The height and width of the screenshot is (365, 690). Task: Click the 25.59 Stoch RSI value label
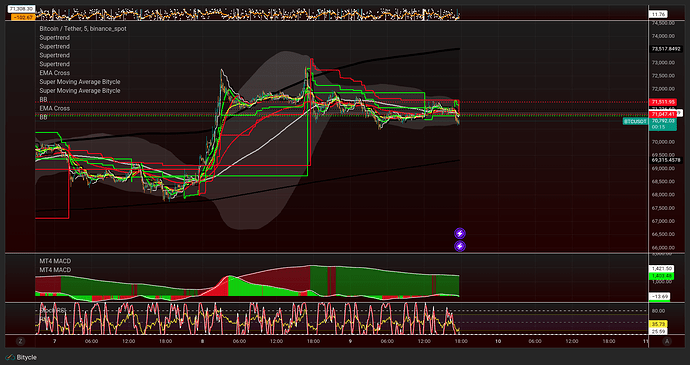coord(659,331)
